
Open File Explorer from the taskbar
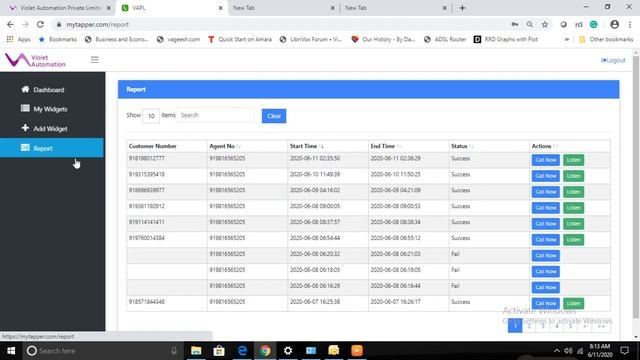click(196, 351)
